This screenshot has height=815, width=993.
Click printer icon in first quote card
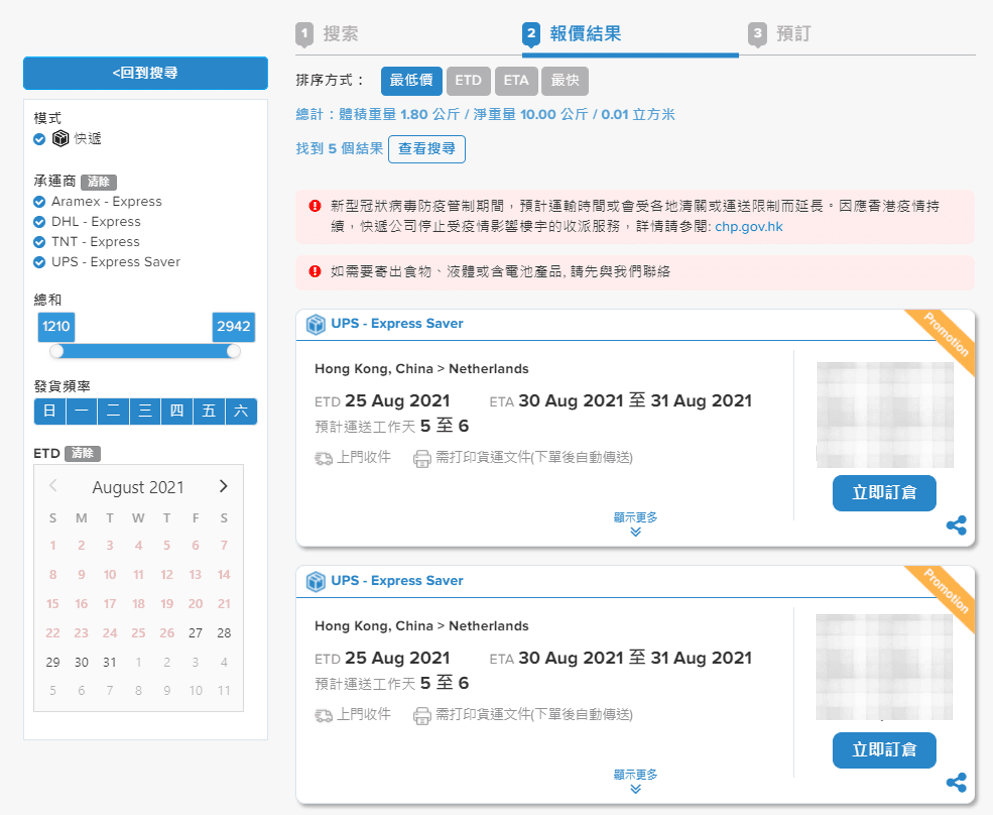[422, 458]
